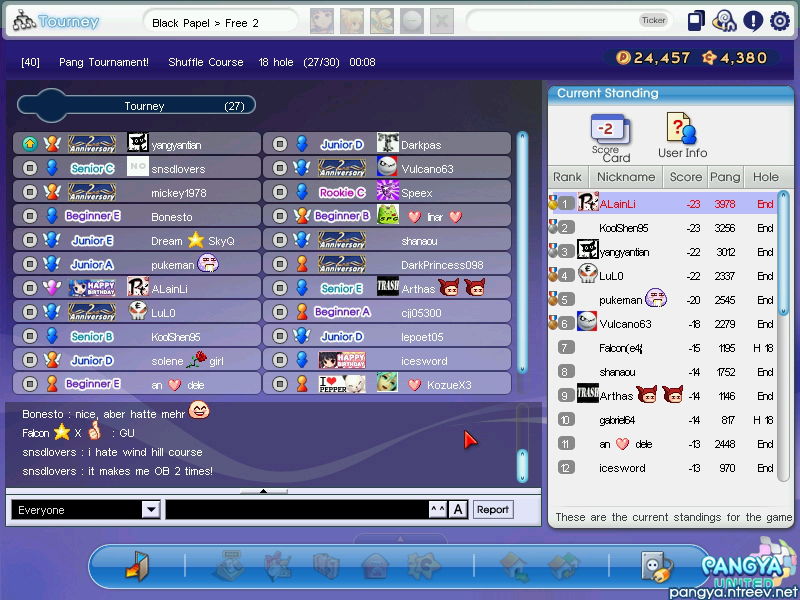Click the emoticon ^^ button
The width and height of the screenshot is (800, 600).
(x=438, y=510)
